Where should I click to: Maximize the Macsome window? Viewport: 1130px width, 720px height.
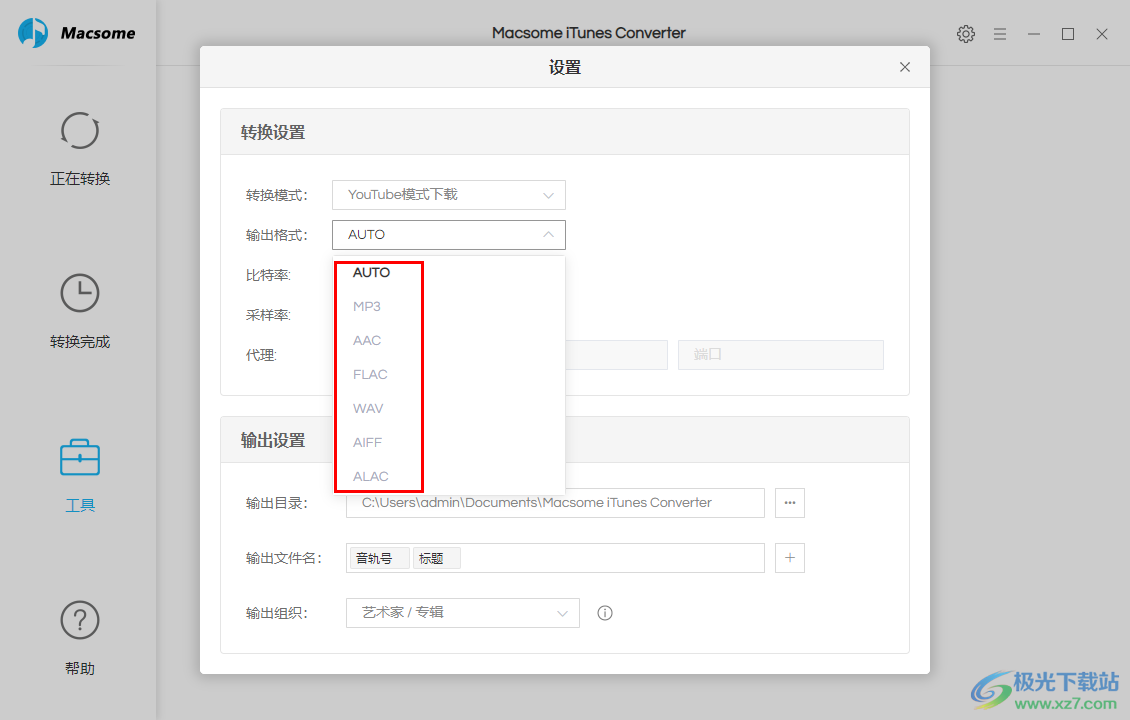[x=1068, y=34]
